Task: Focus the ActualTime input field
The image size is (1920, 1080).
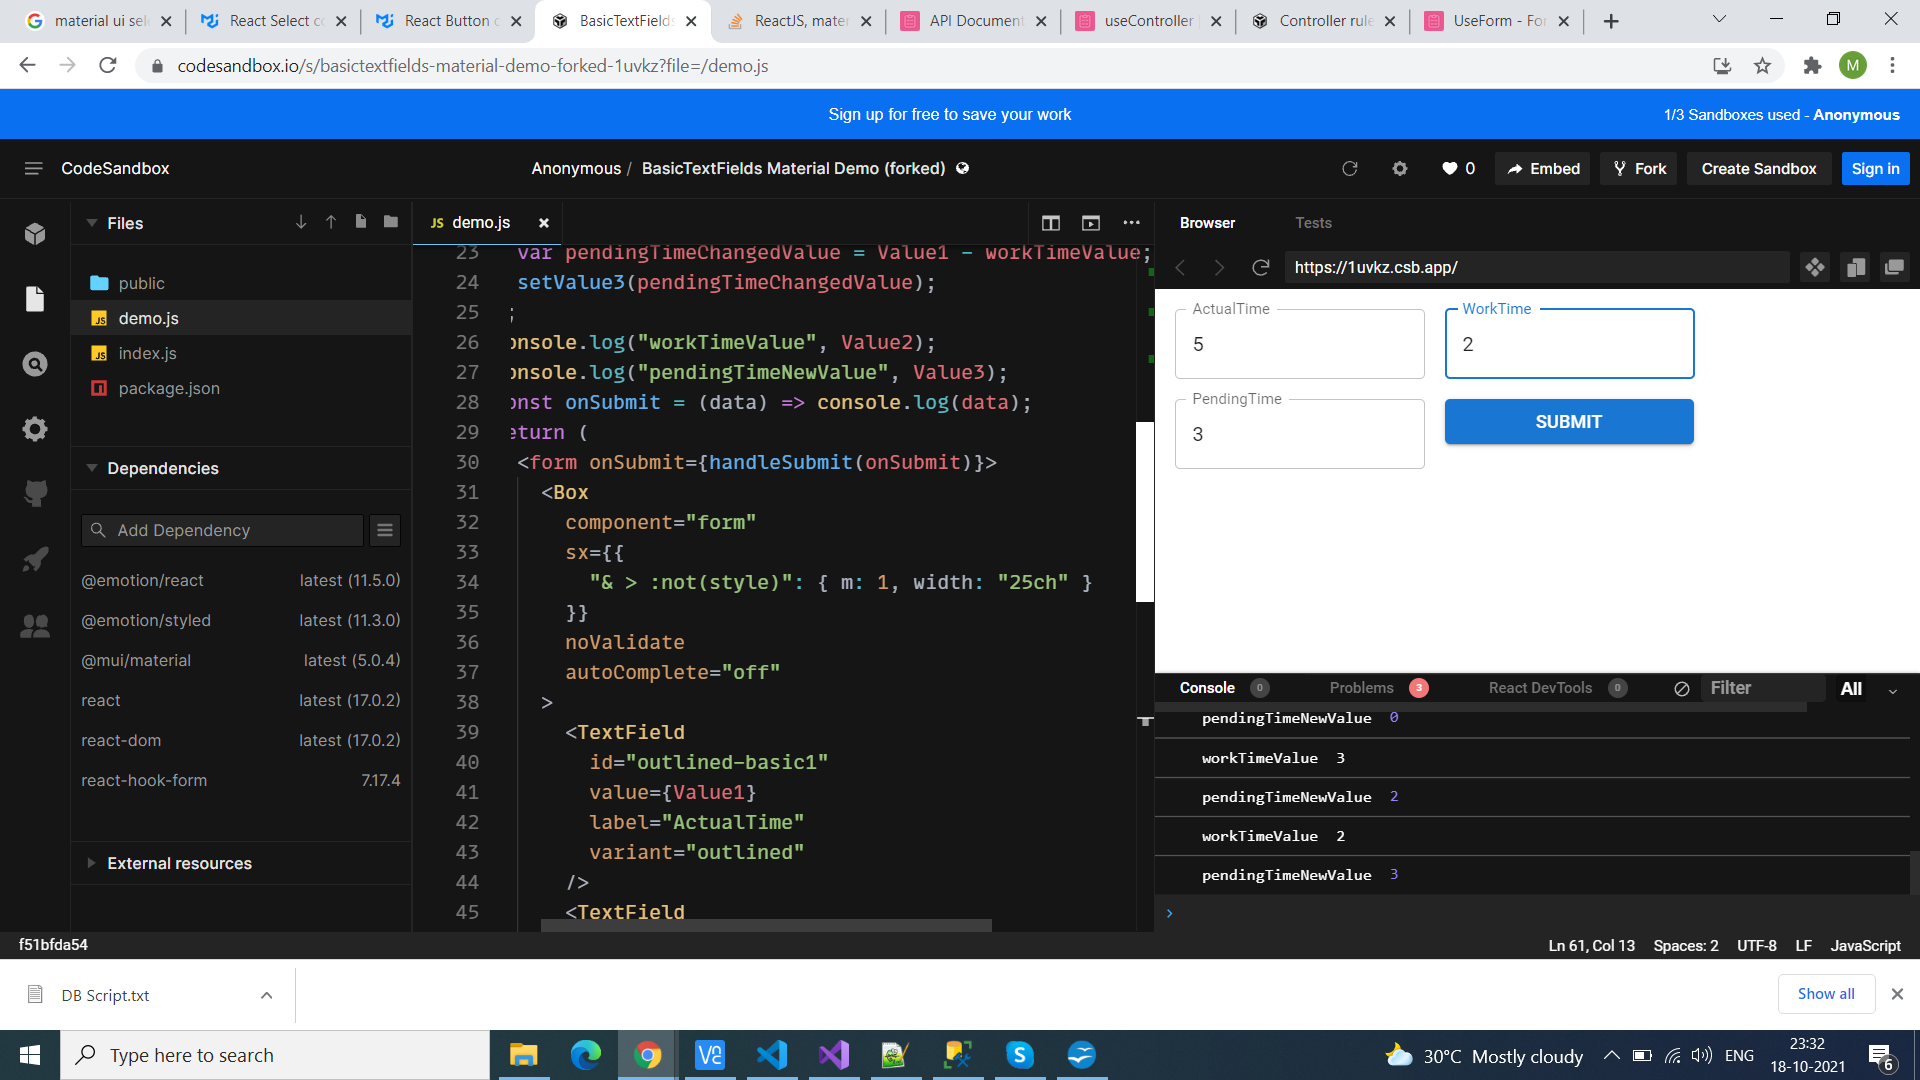Action: [x=1299, y=344]
